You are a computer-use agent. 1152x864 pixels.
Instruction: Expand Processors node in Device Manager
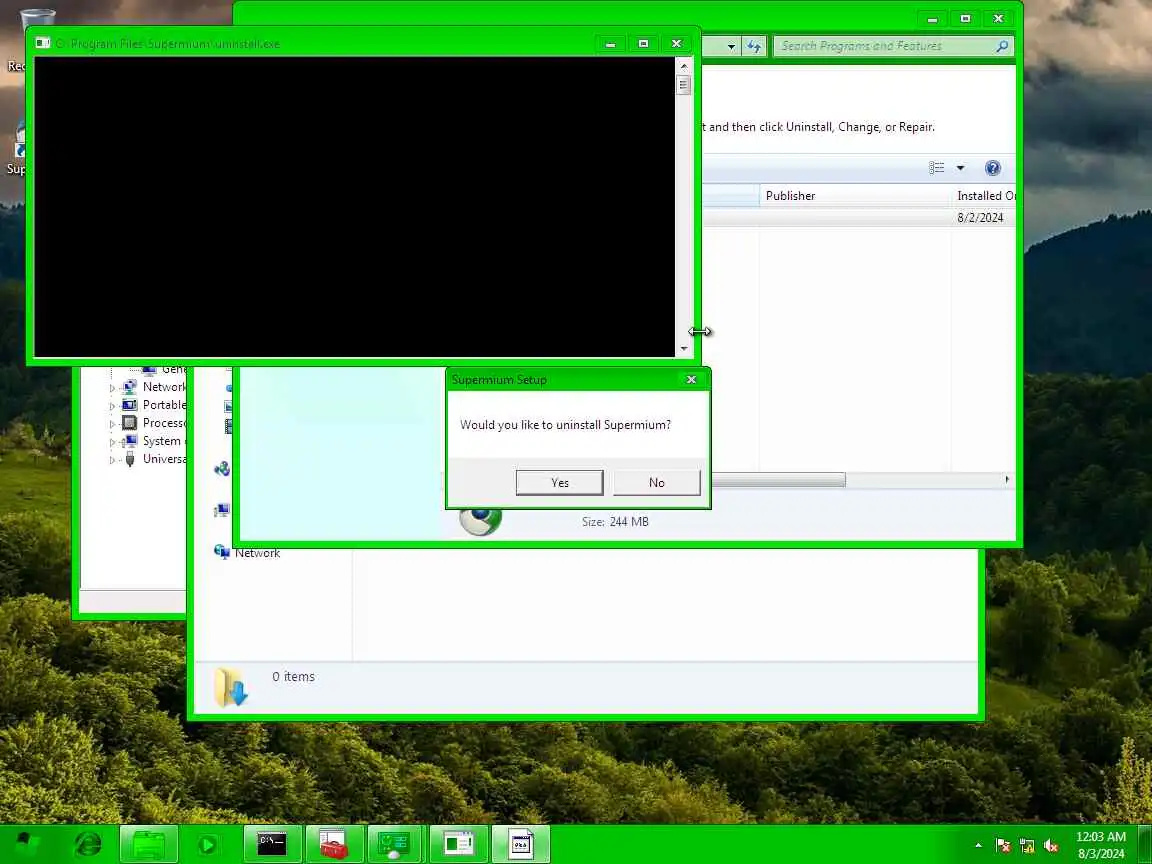(x=112, y=424)
